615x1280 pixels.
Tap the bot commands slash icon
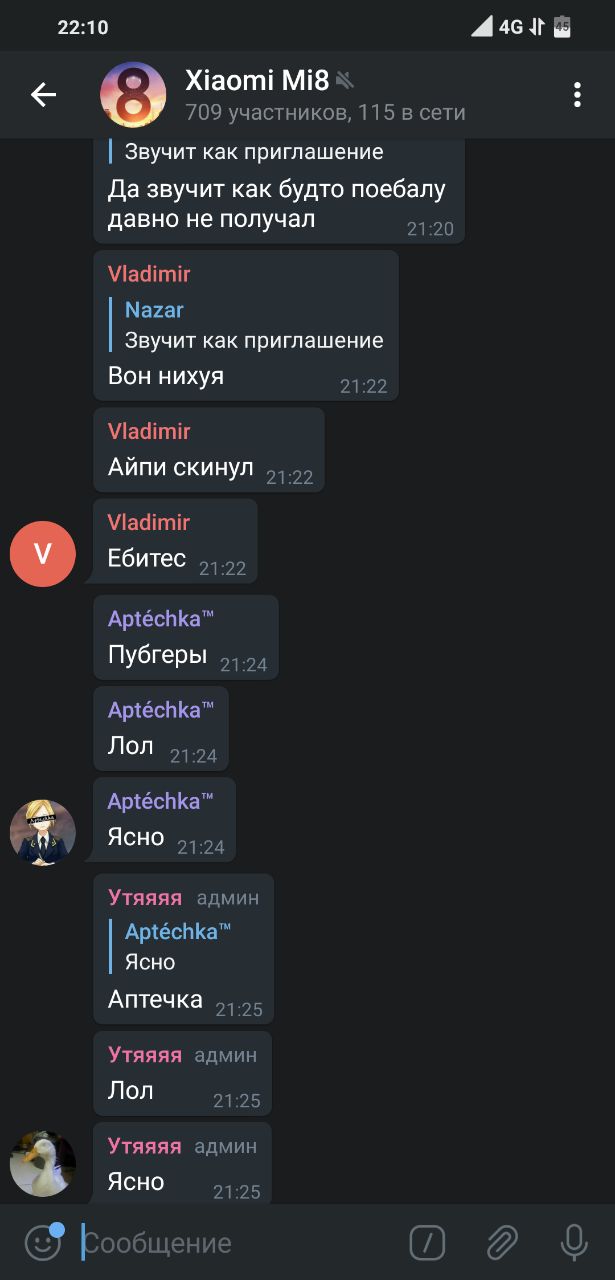428,1243
